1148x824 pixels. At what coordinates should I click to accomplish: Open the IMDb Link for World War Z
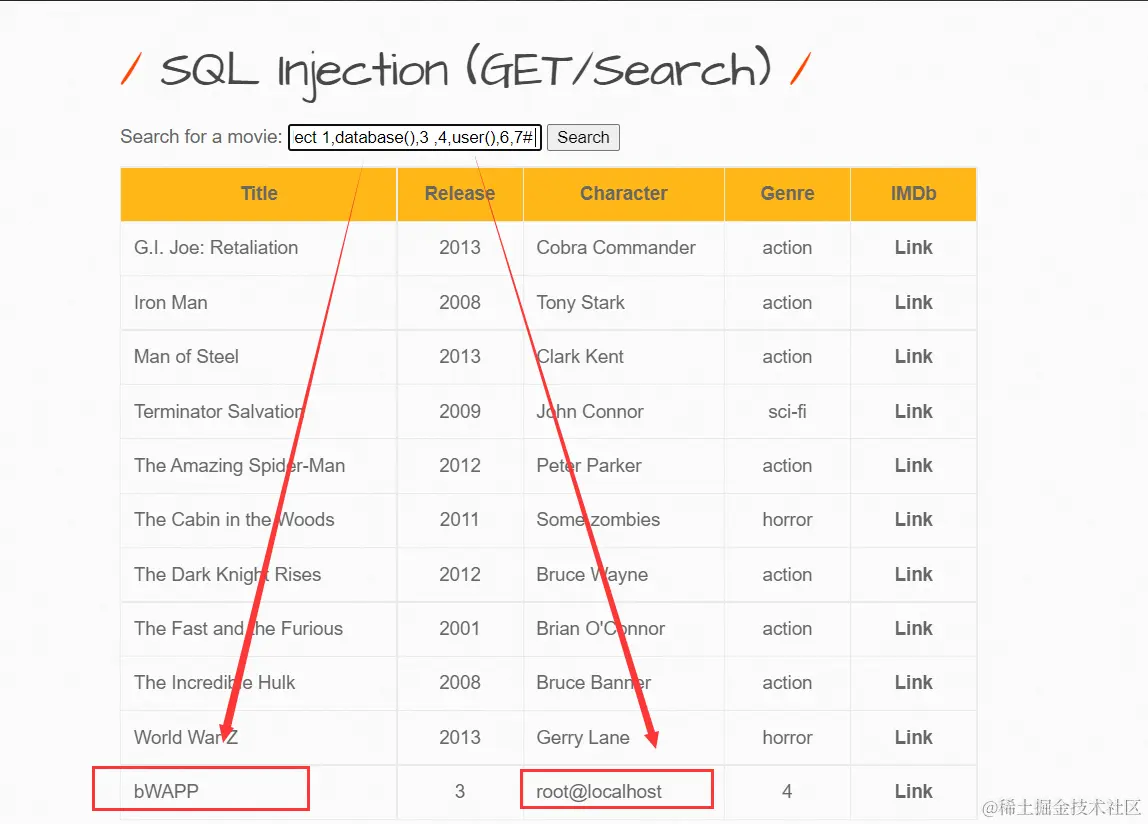[913, 738]
